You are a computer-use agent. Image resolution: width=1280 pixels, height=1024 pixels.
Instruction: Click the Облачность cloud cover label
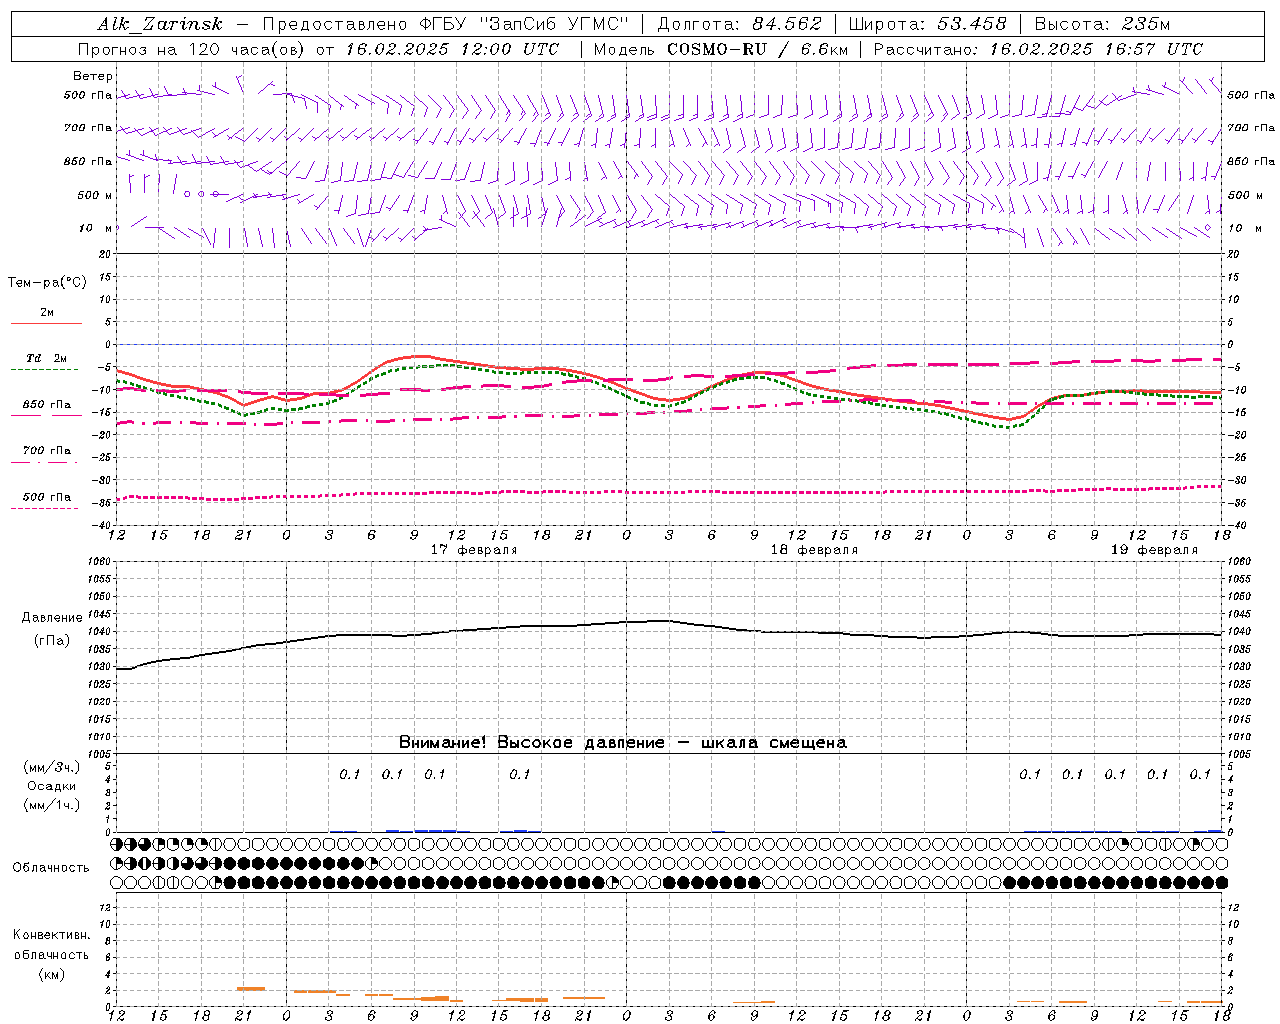tap(51, 868)
